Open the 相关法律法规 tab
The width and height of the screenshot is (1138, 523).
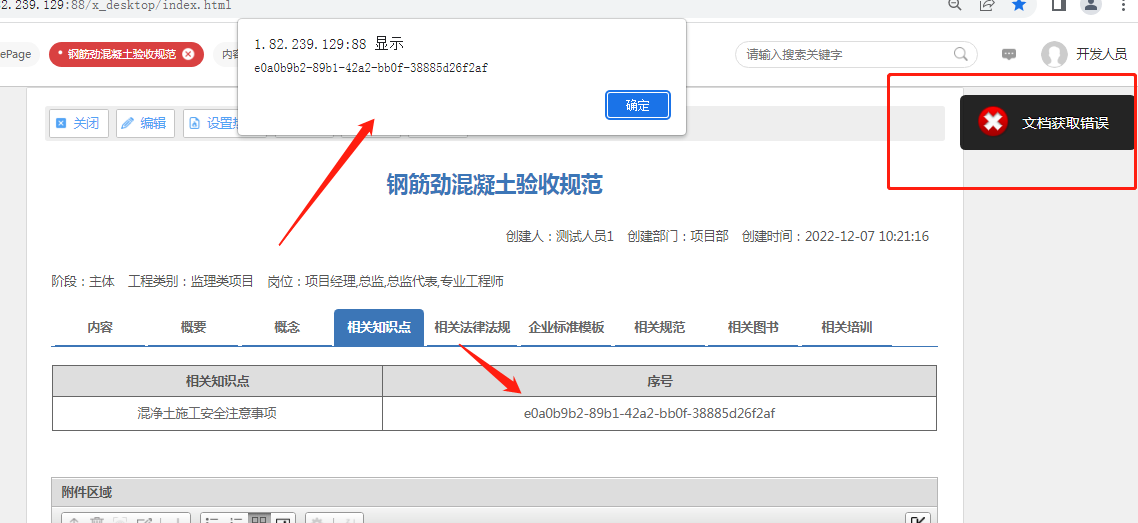tap(472, 327)
